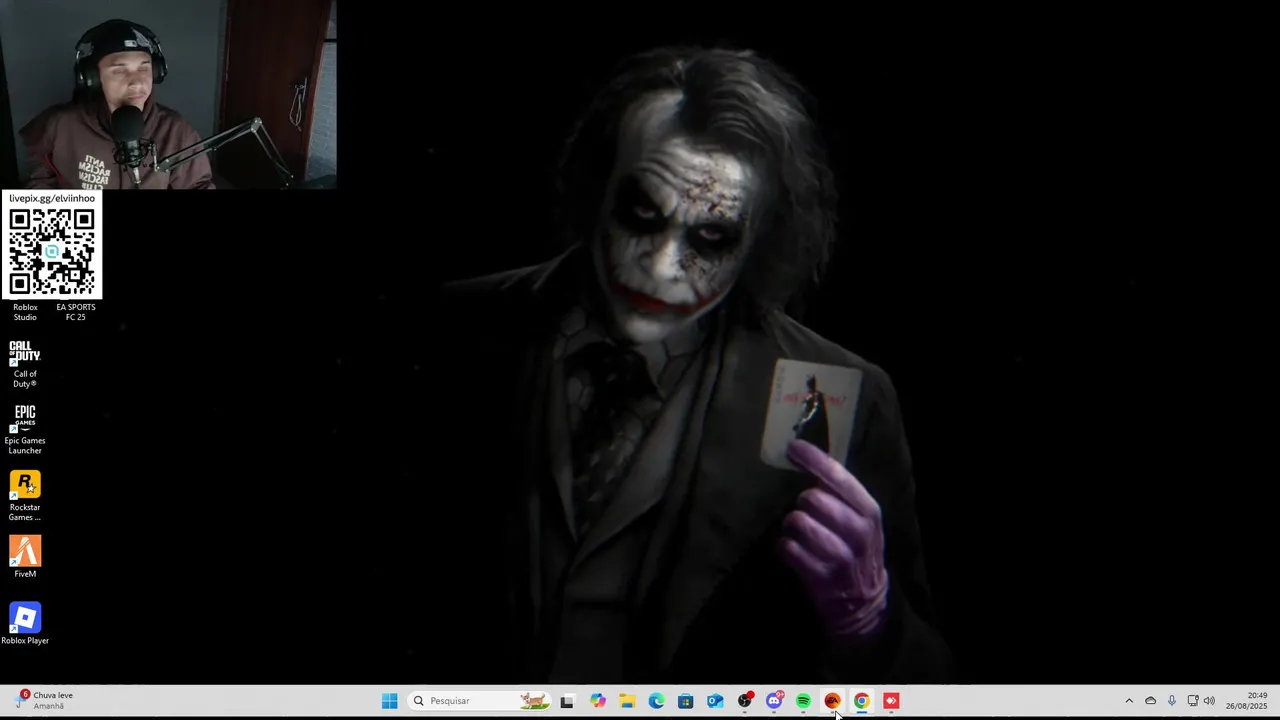The height and width of the screenshot is (720, 1280).
Task: Open the OneDrive cloud tray icon
Action: coord(1150,701)
